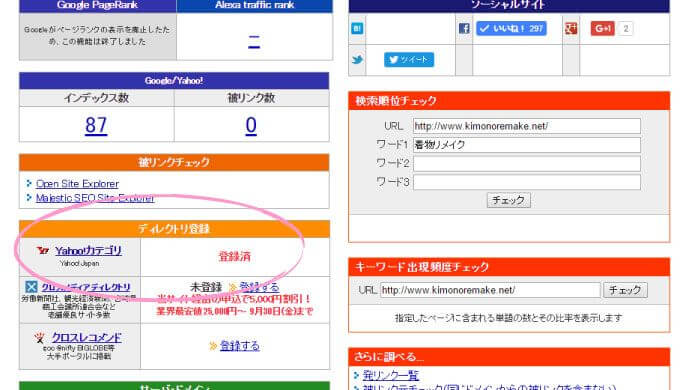This screenshot has height=390, width=700.
Task: Click the Cross Recommend logo icon
Action: tap(40, 338)
